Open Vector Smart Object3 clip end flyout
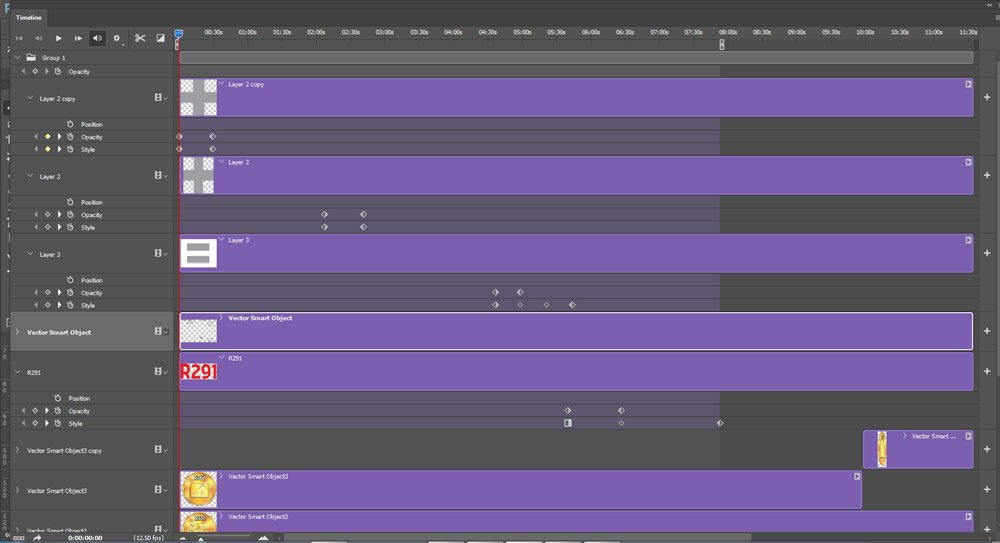 coord(857,477)
